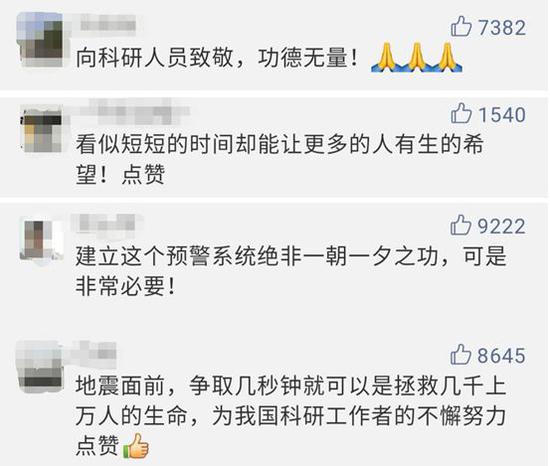This screenshot has width=550, height=466.
Task: Click the blurred username above 建立这个预警系统
Action: [x=107, y=223]
